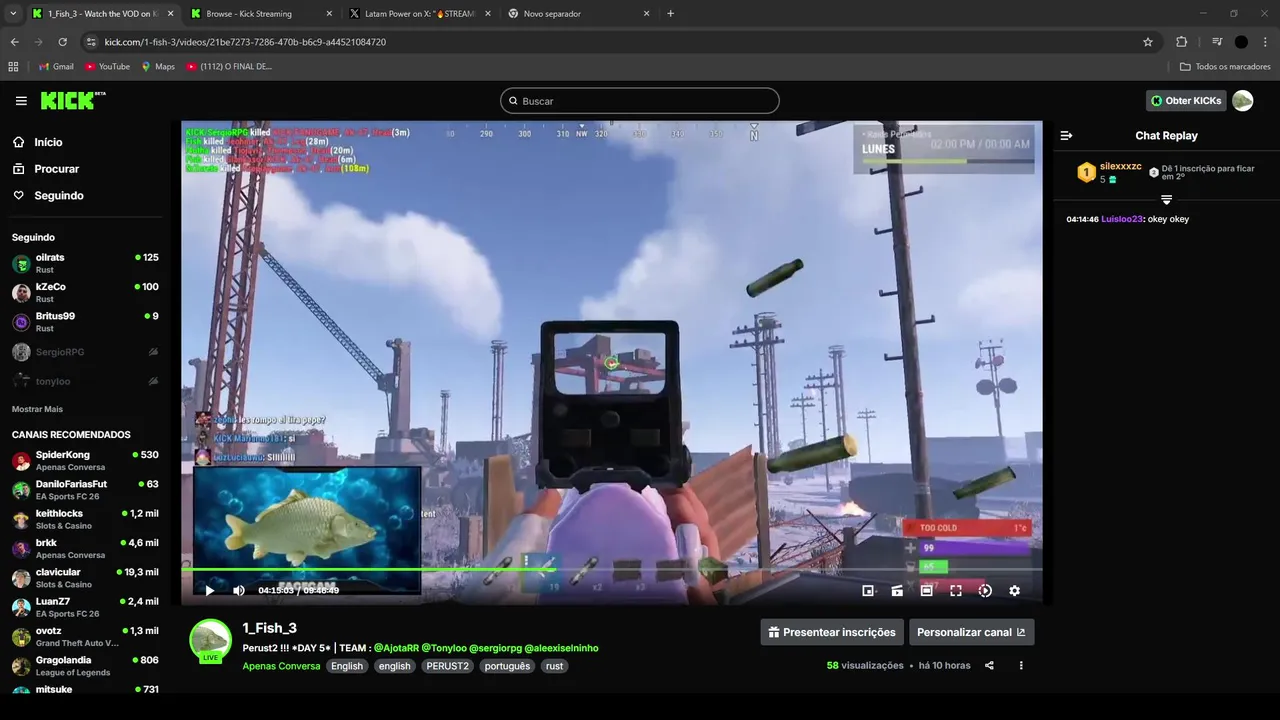Select the capitalized English tag
The width and height of the screenshot is (1280, 720).
pos(347,666)
